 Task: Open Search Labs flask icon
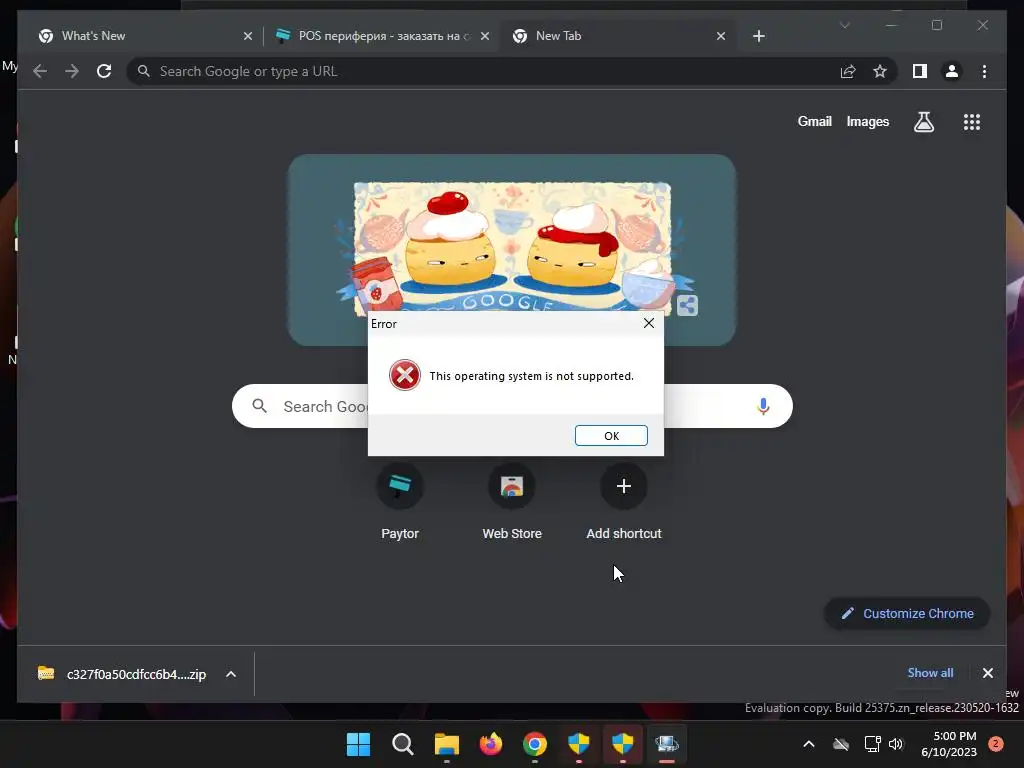[923, 121]
